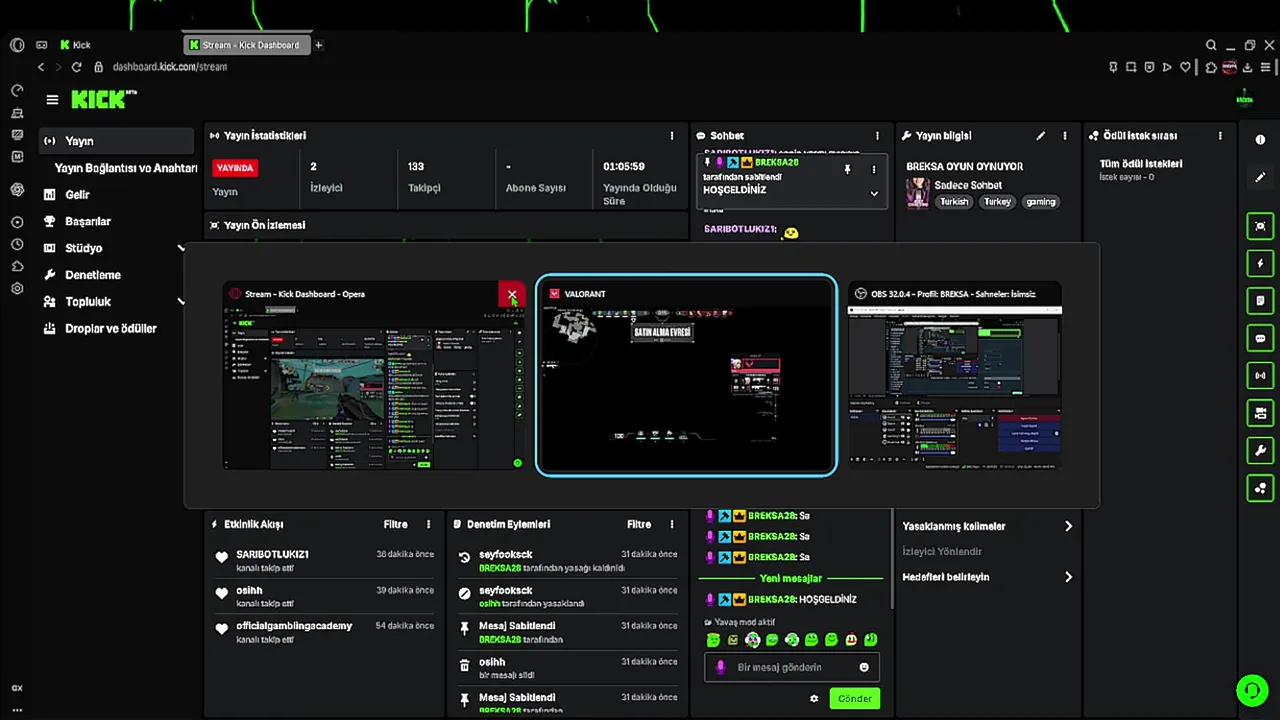Open Denetim Eylemleri three-dot menu
The image size is (1280, 720).
coord(672,524)
